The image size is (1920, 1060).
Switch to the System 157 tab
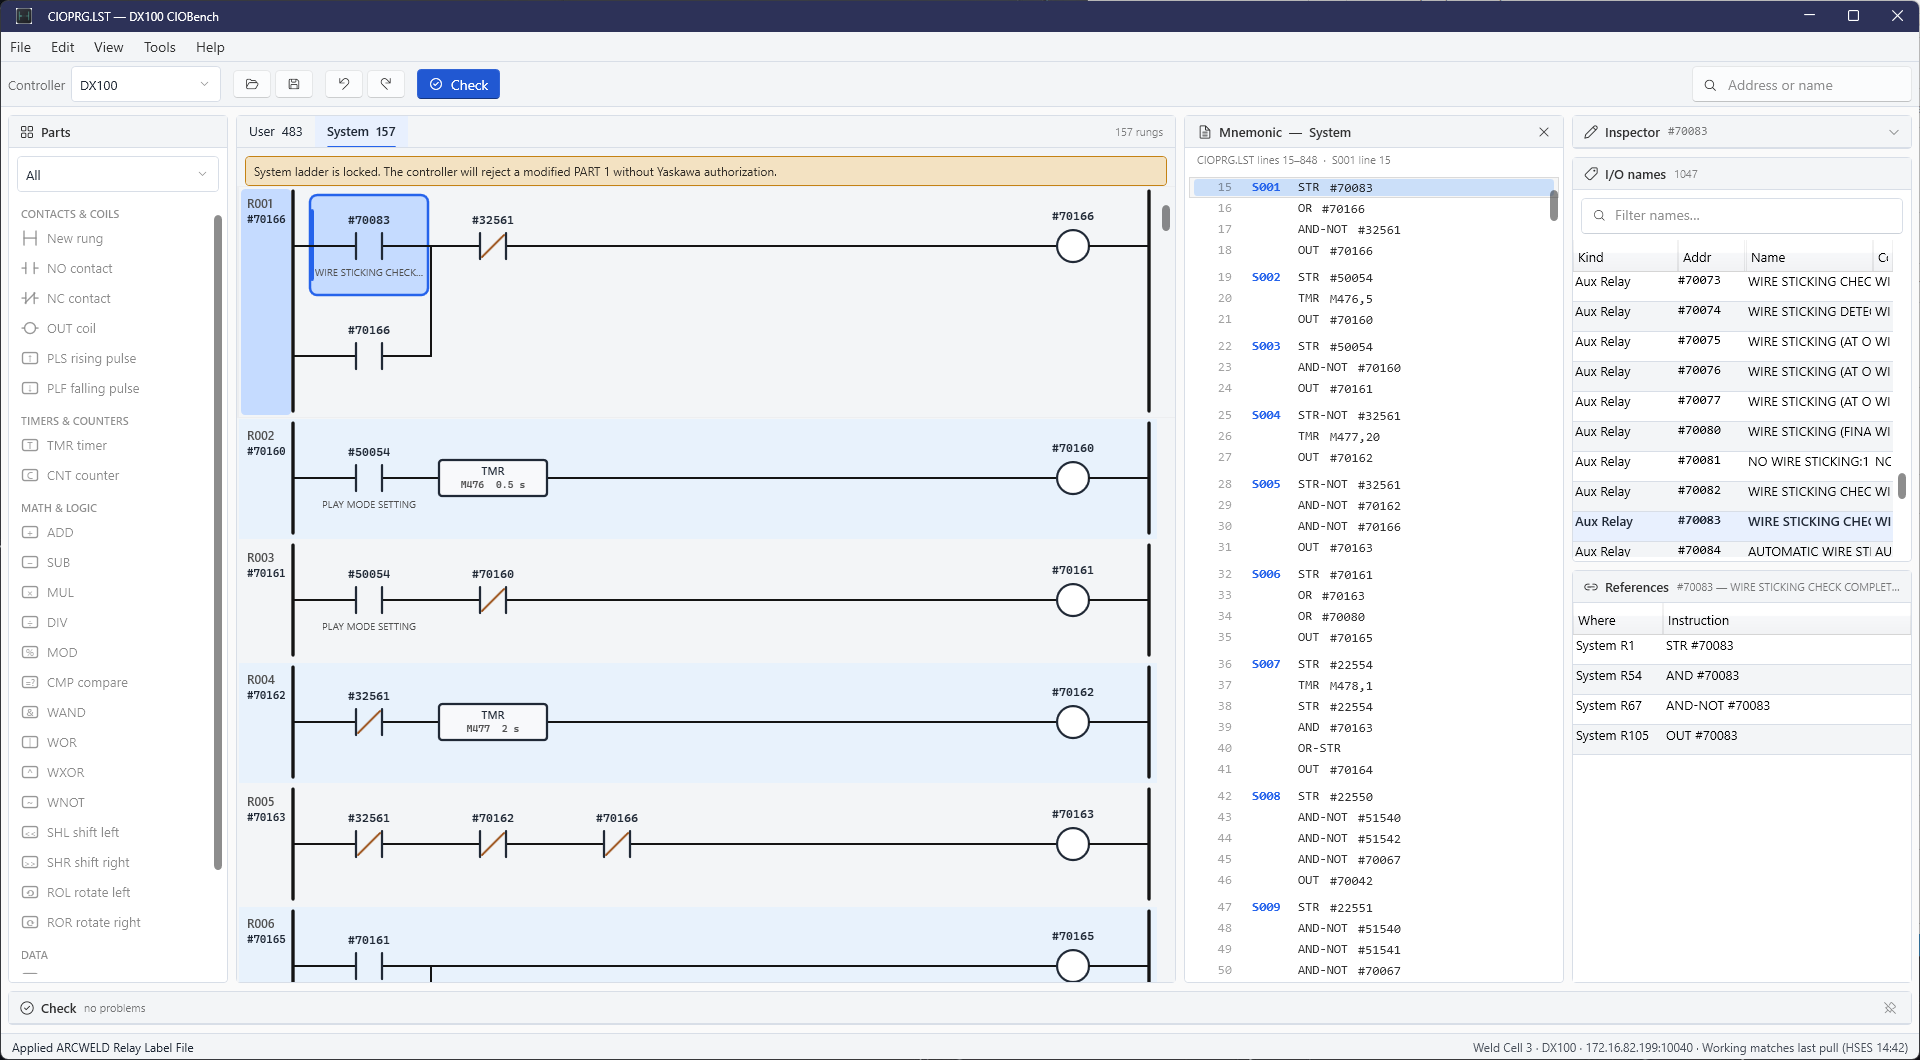[x=361, y=132]
